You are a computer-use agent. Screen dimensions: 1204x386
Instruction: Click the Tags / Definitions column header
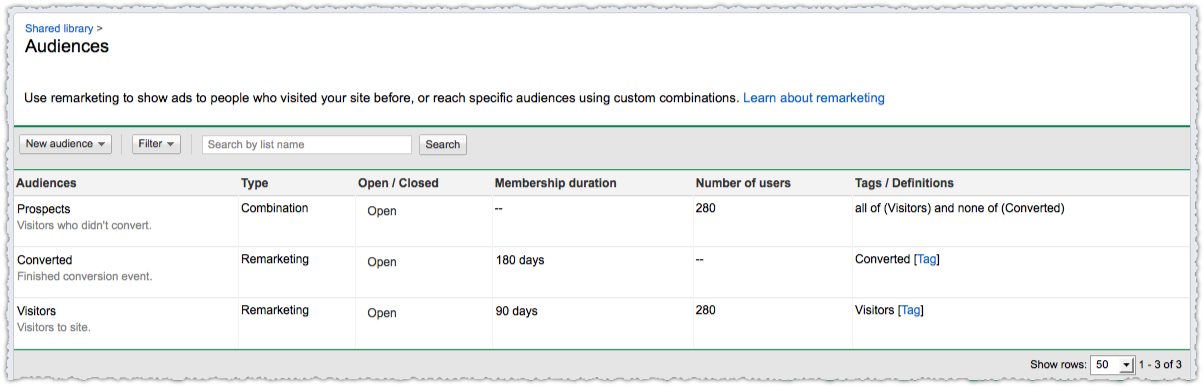click(x=904, y=183)
